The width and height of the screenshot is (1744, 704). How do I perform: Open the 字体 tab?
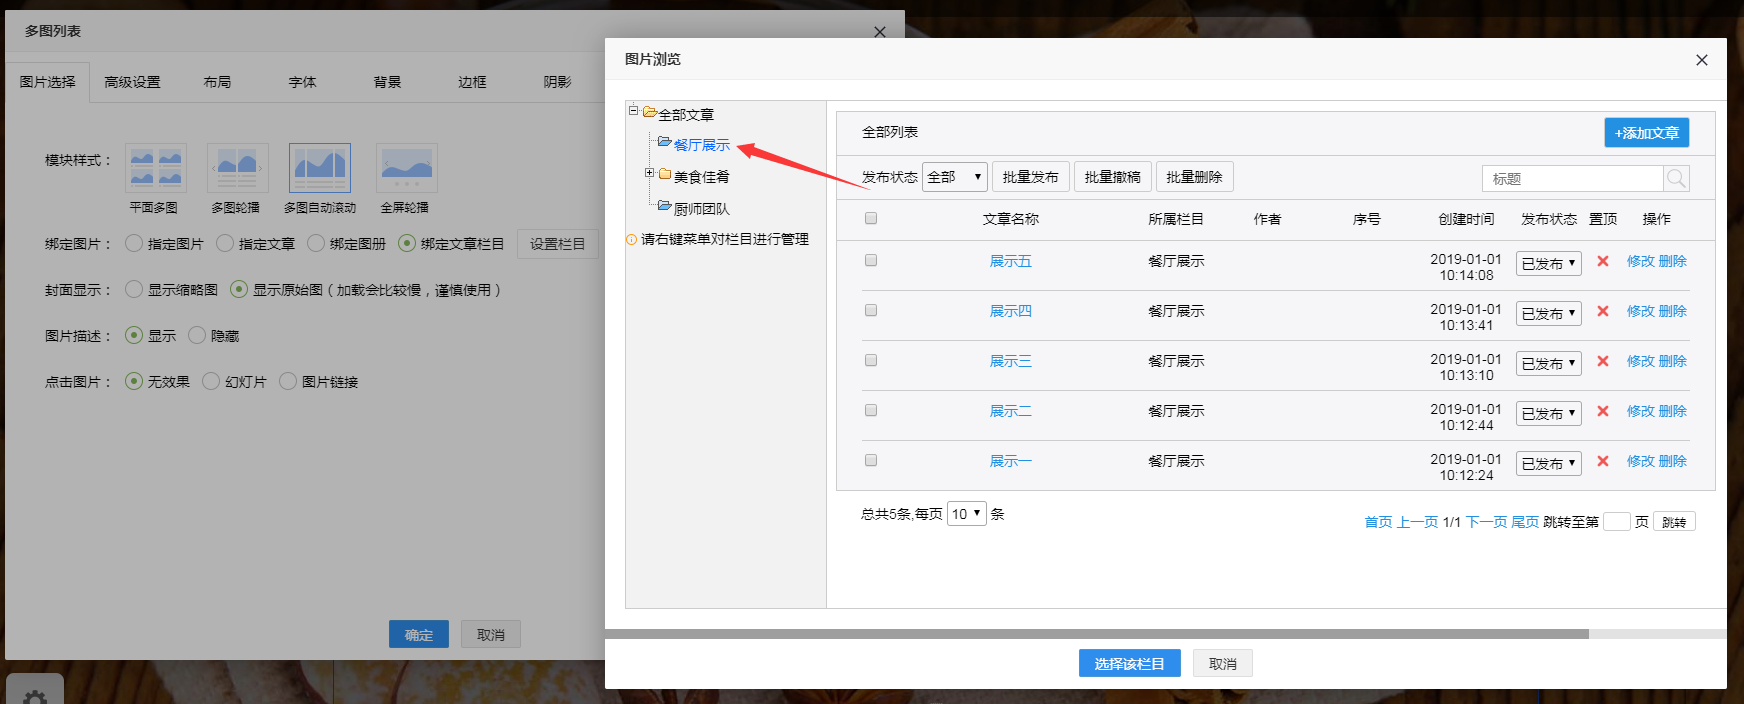coord(302,82)
